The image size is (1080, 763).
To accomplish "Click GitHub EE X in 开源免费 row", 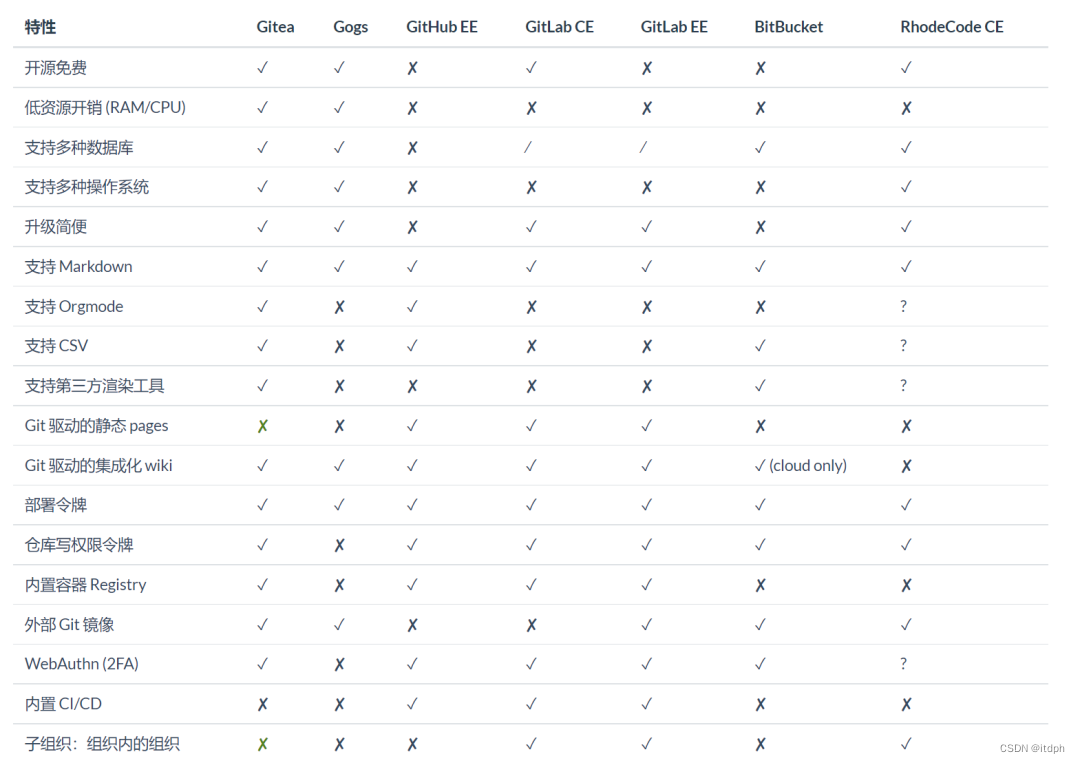I will point(412,68).
